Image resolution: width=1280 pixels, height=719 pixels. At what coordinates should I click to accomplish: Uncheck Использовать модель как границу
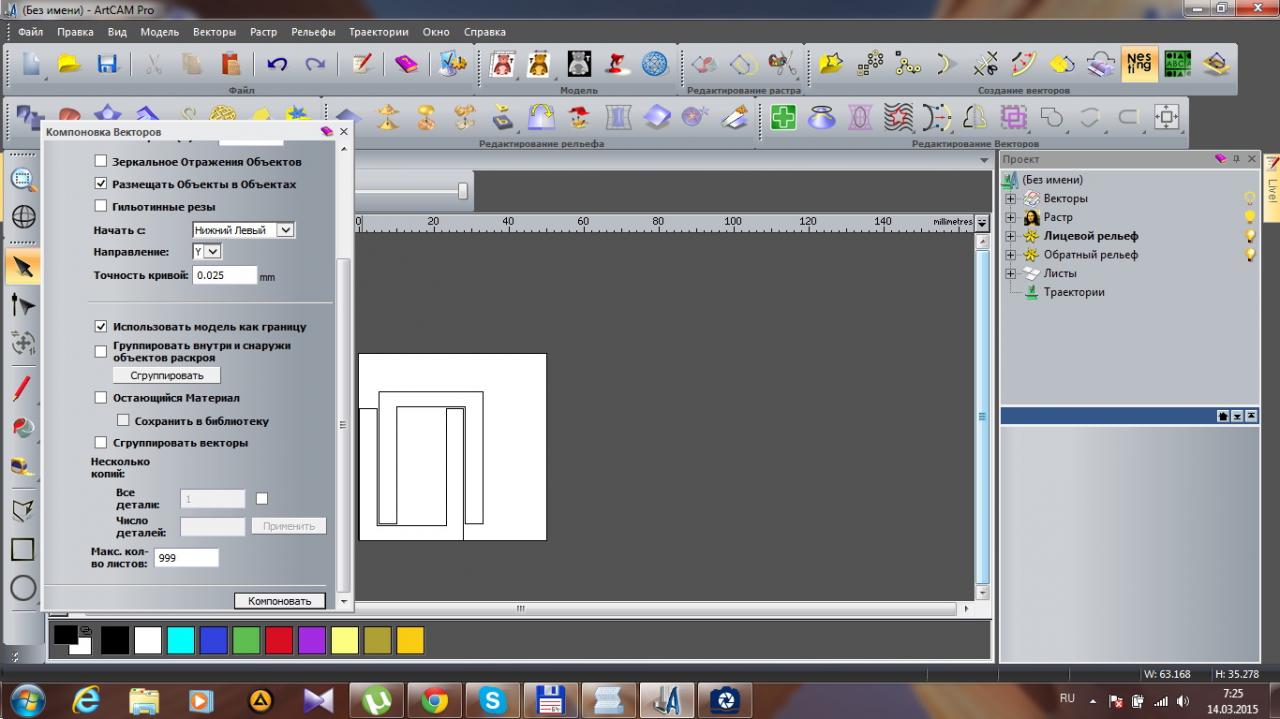[100, 326]
